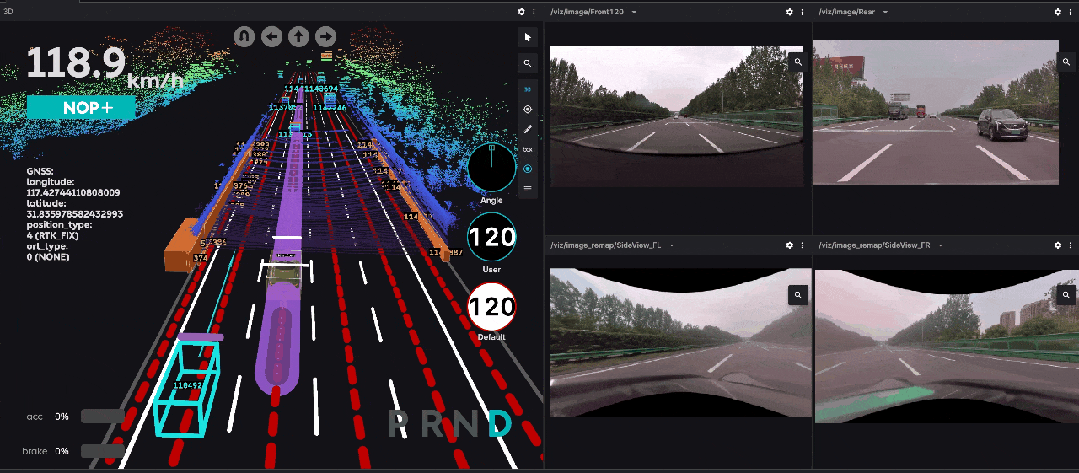The width and height of the screenshot is (1079, 473).
Task: Click the Front120 camera image
Action: (676, 116)
